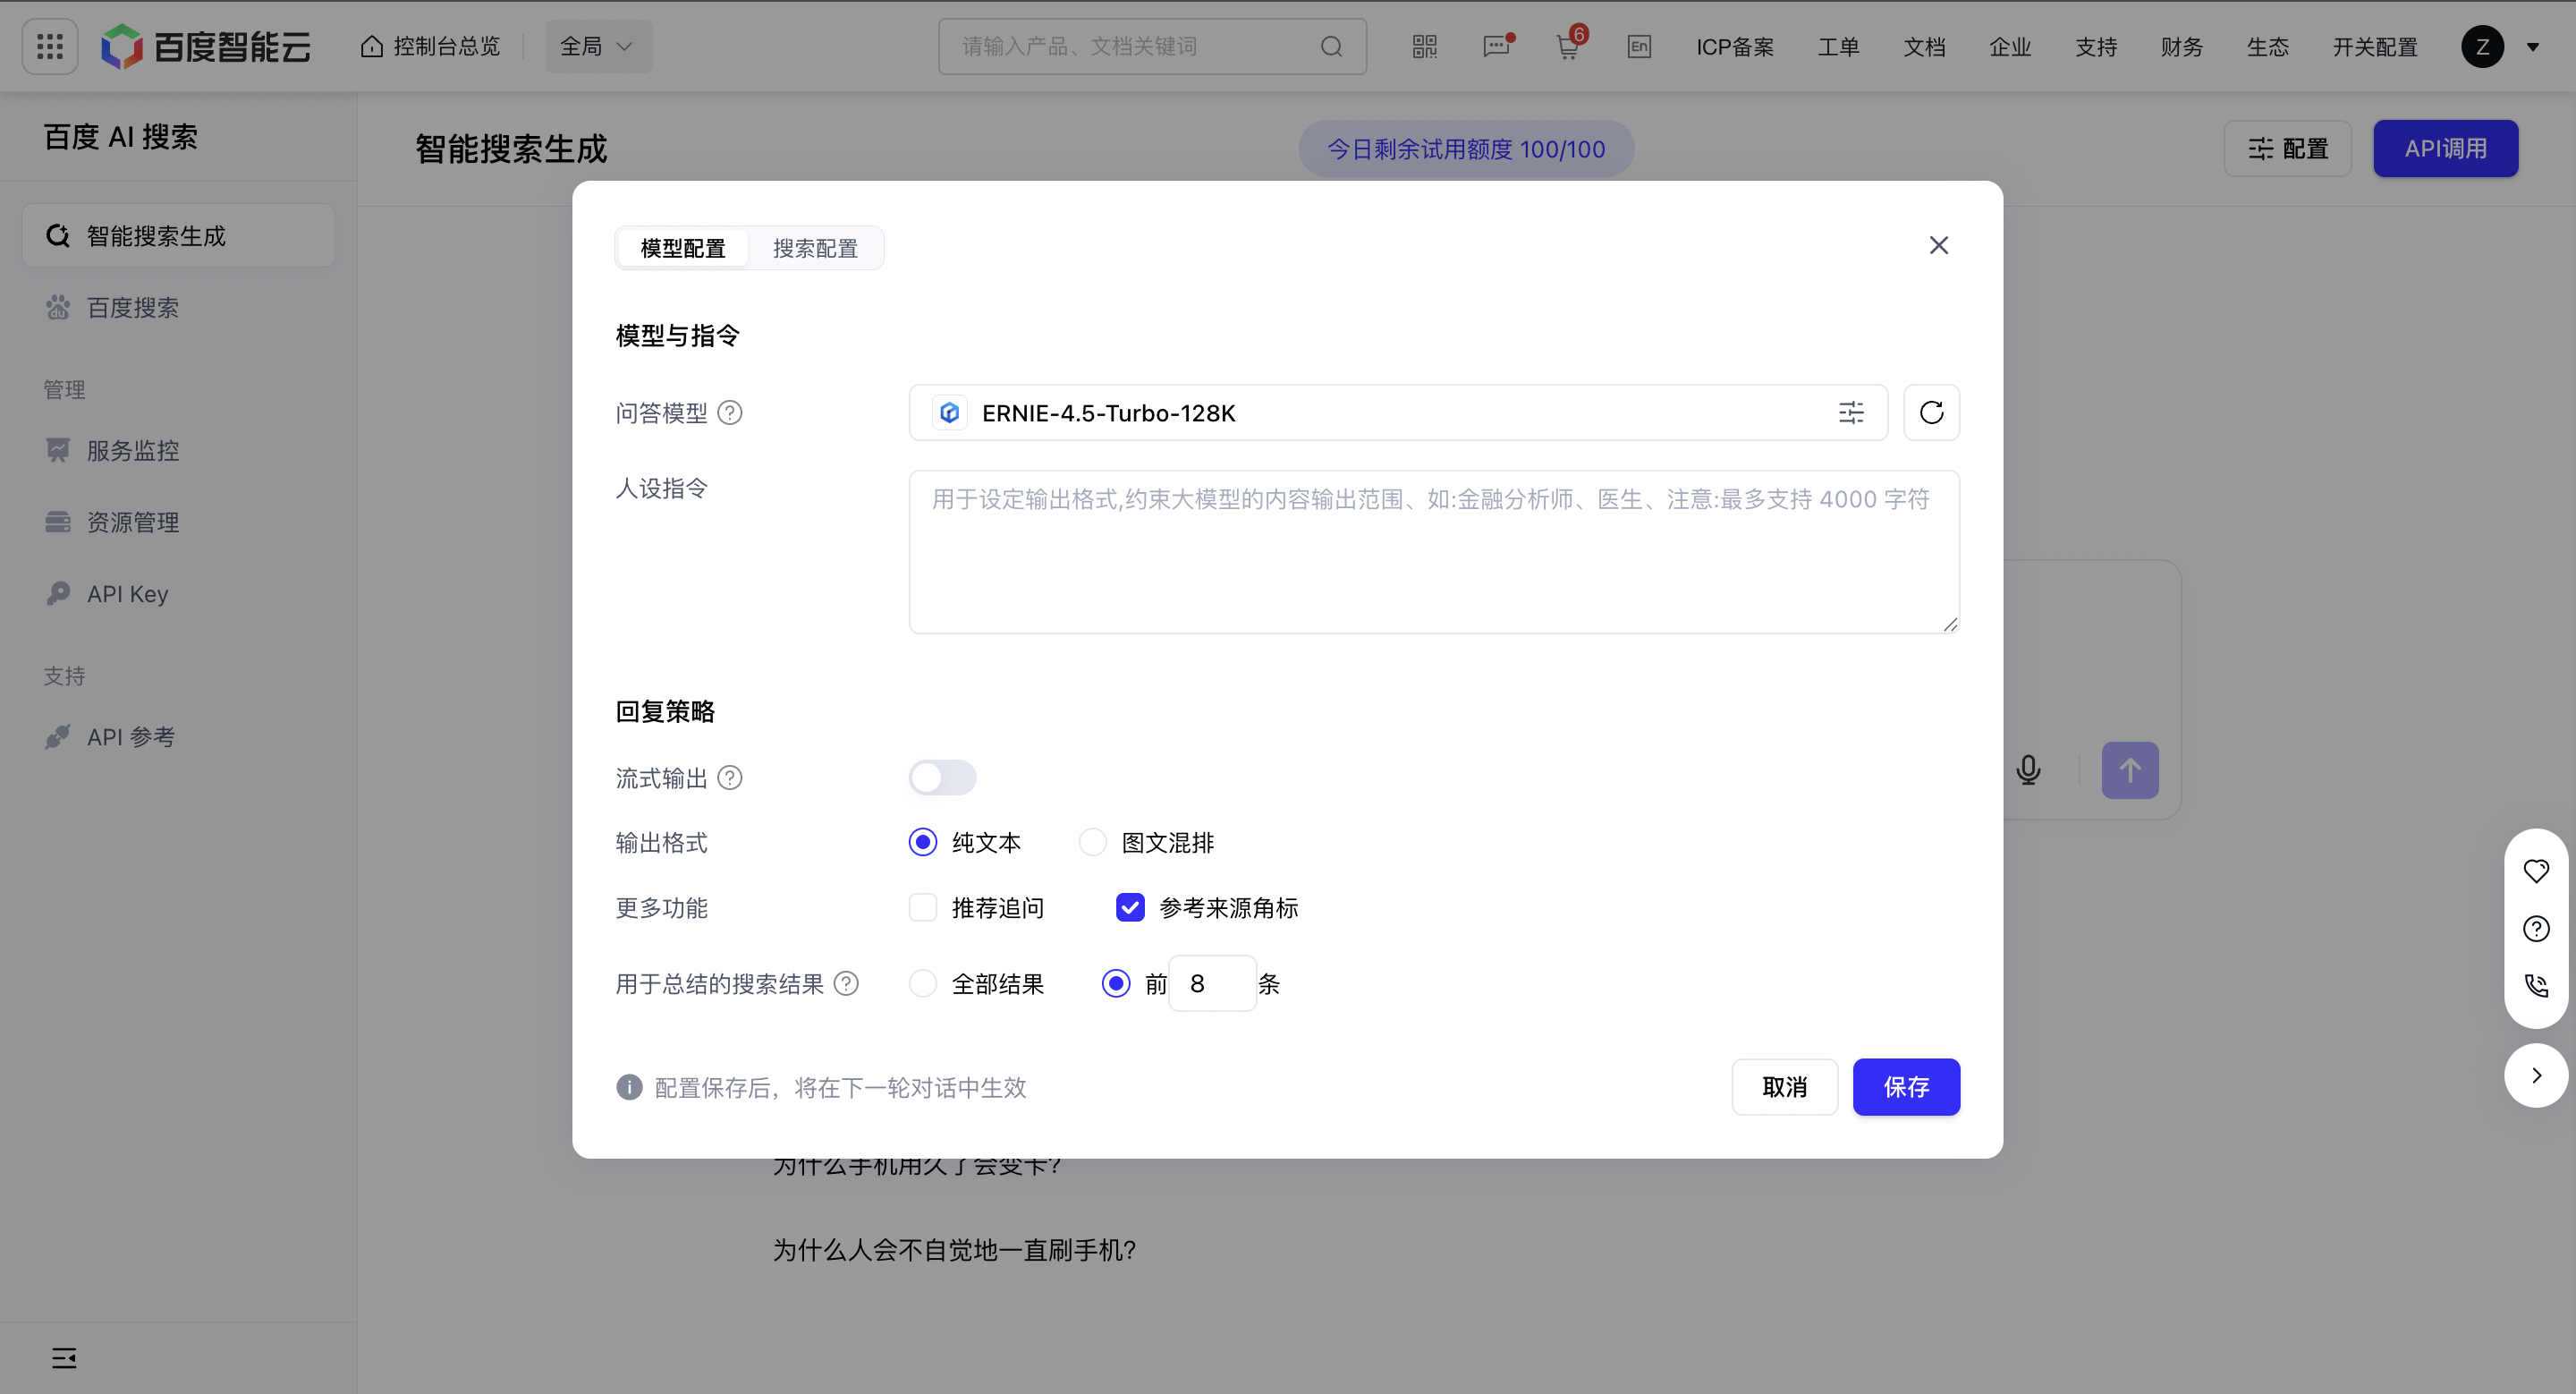Switch to the 搜索配置 tab
Viewport: 2576px width, 1394px height.
814,247
